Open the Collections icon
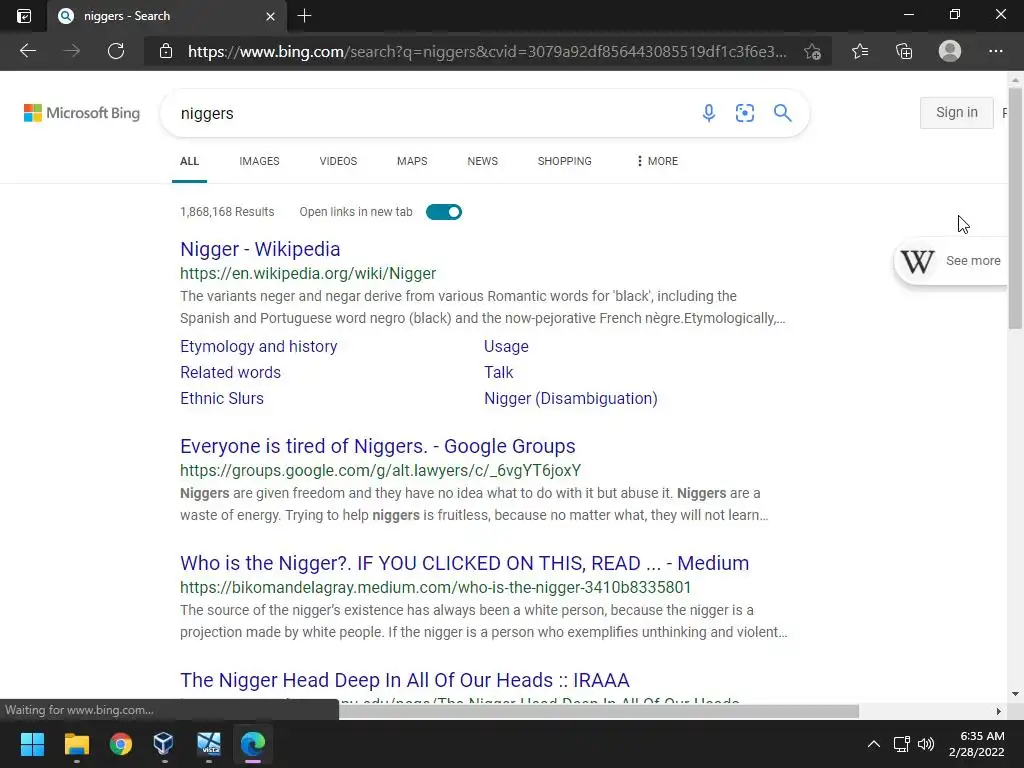The height and width of the screenshot is (768, 1024). pos(904,51)
